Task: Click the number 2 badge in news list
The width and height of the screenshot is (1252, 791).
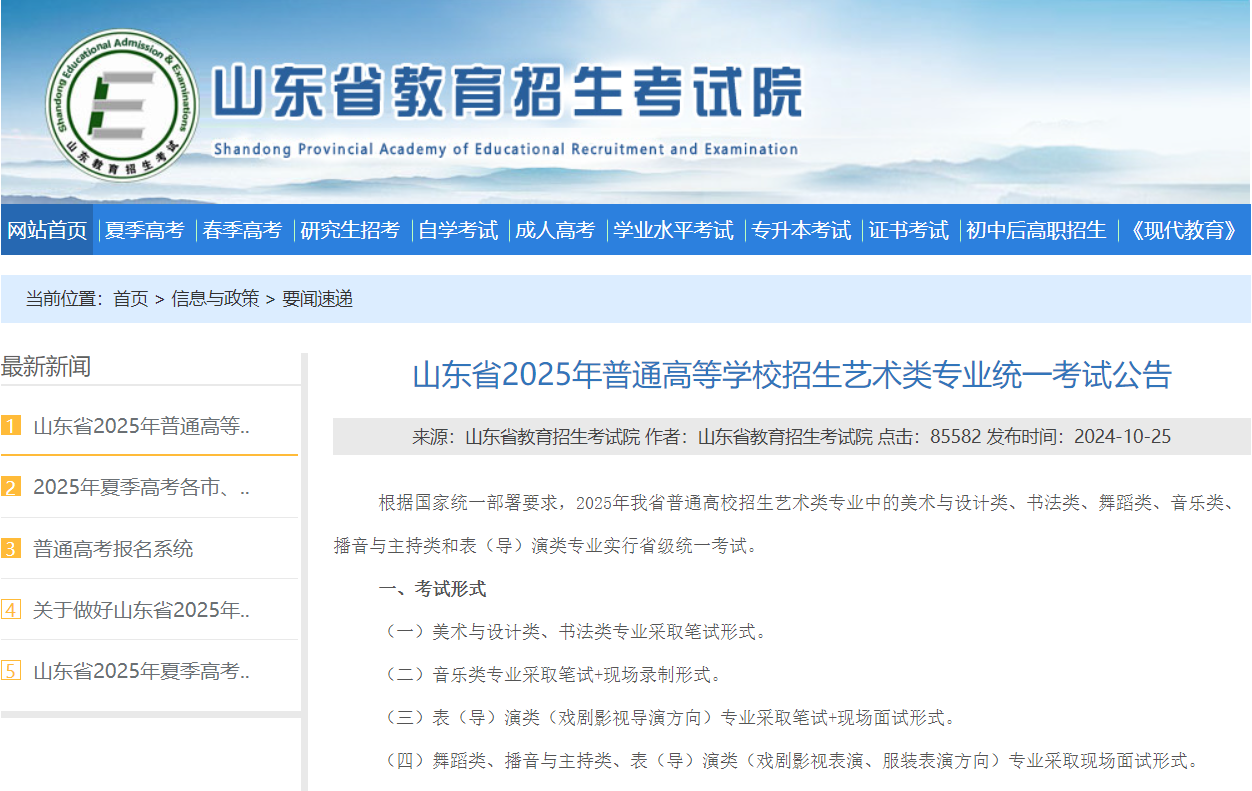Action: [x=11, y=488]
